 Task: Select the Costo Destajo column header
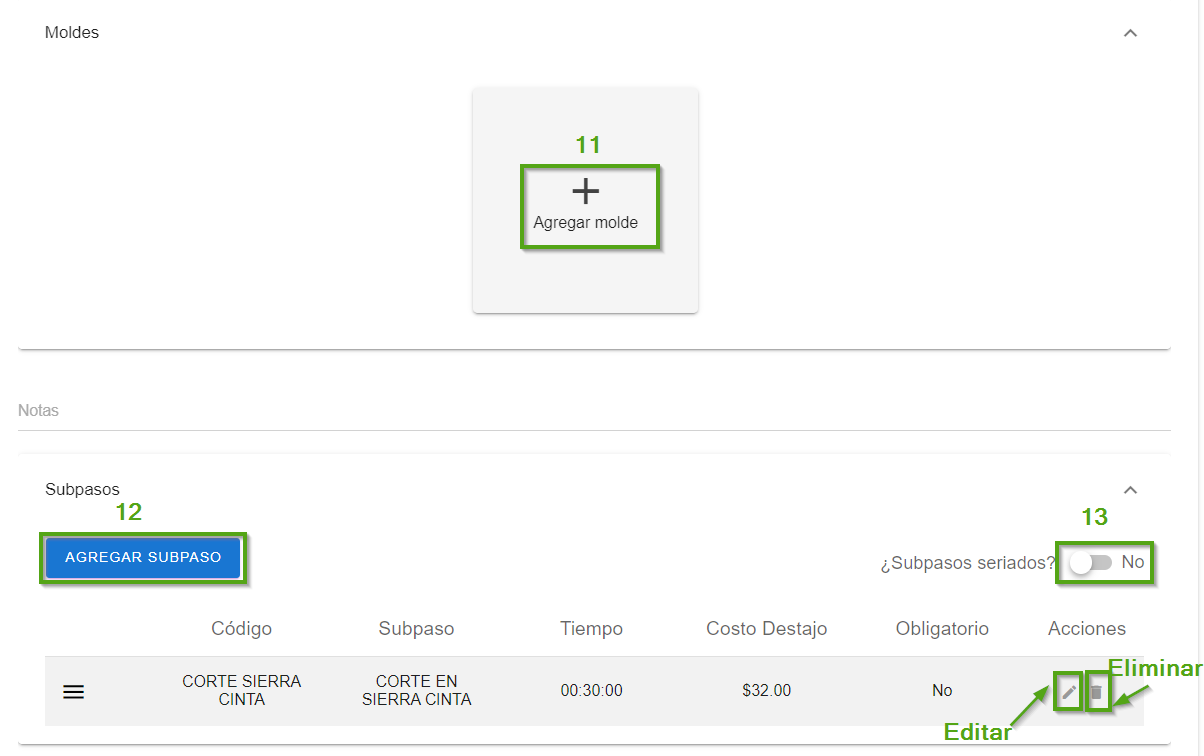(766, 629)
